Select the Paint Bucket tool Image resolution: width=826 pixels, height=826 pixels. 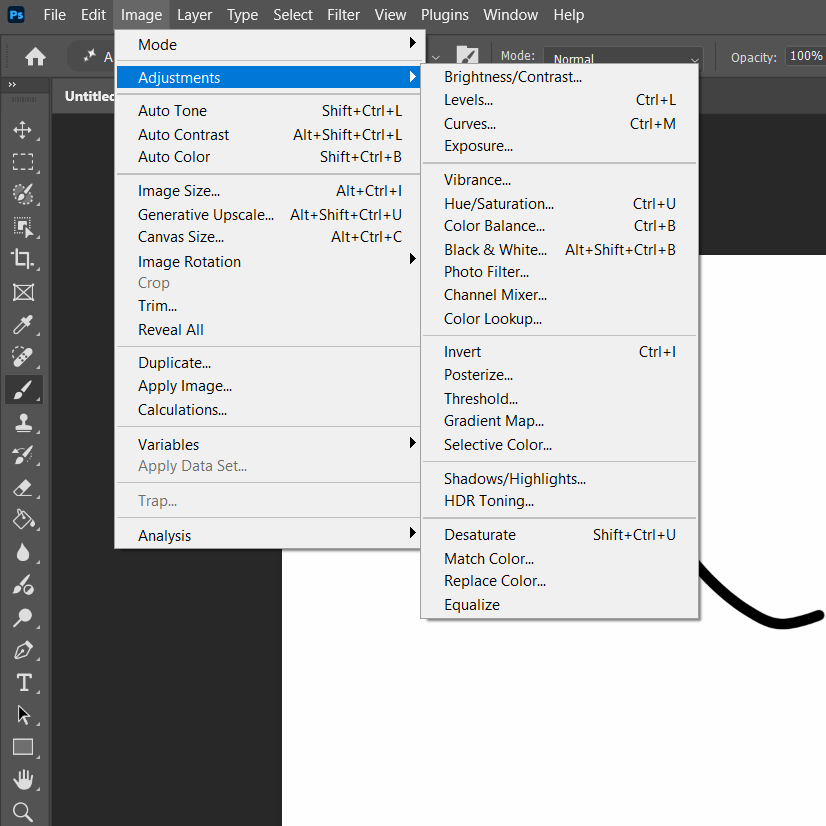[23, 520]
